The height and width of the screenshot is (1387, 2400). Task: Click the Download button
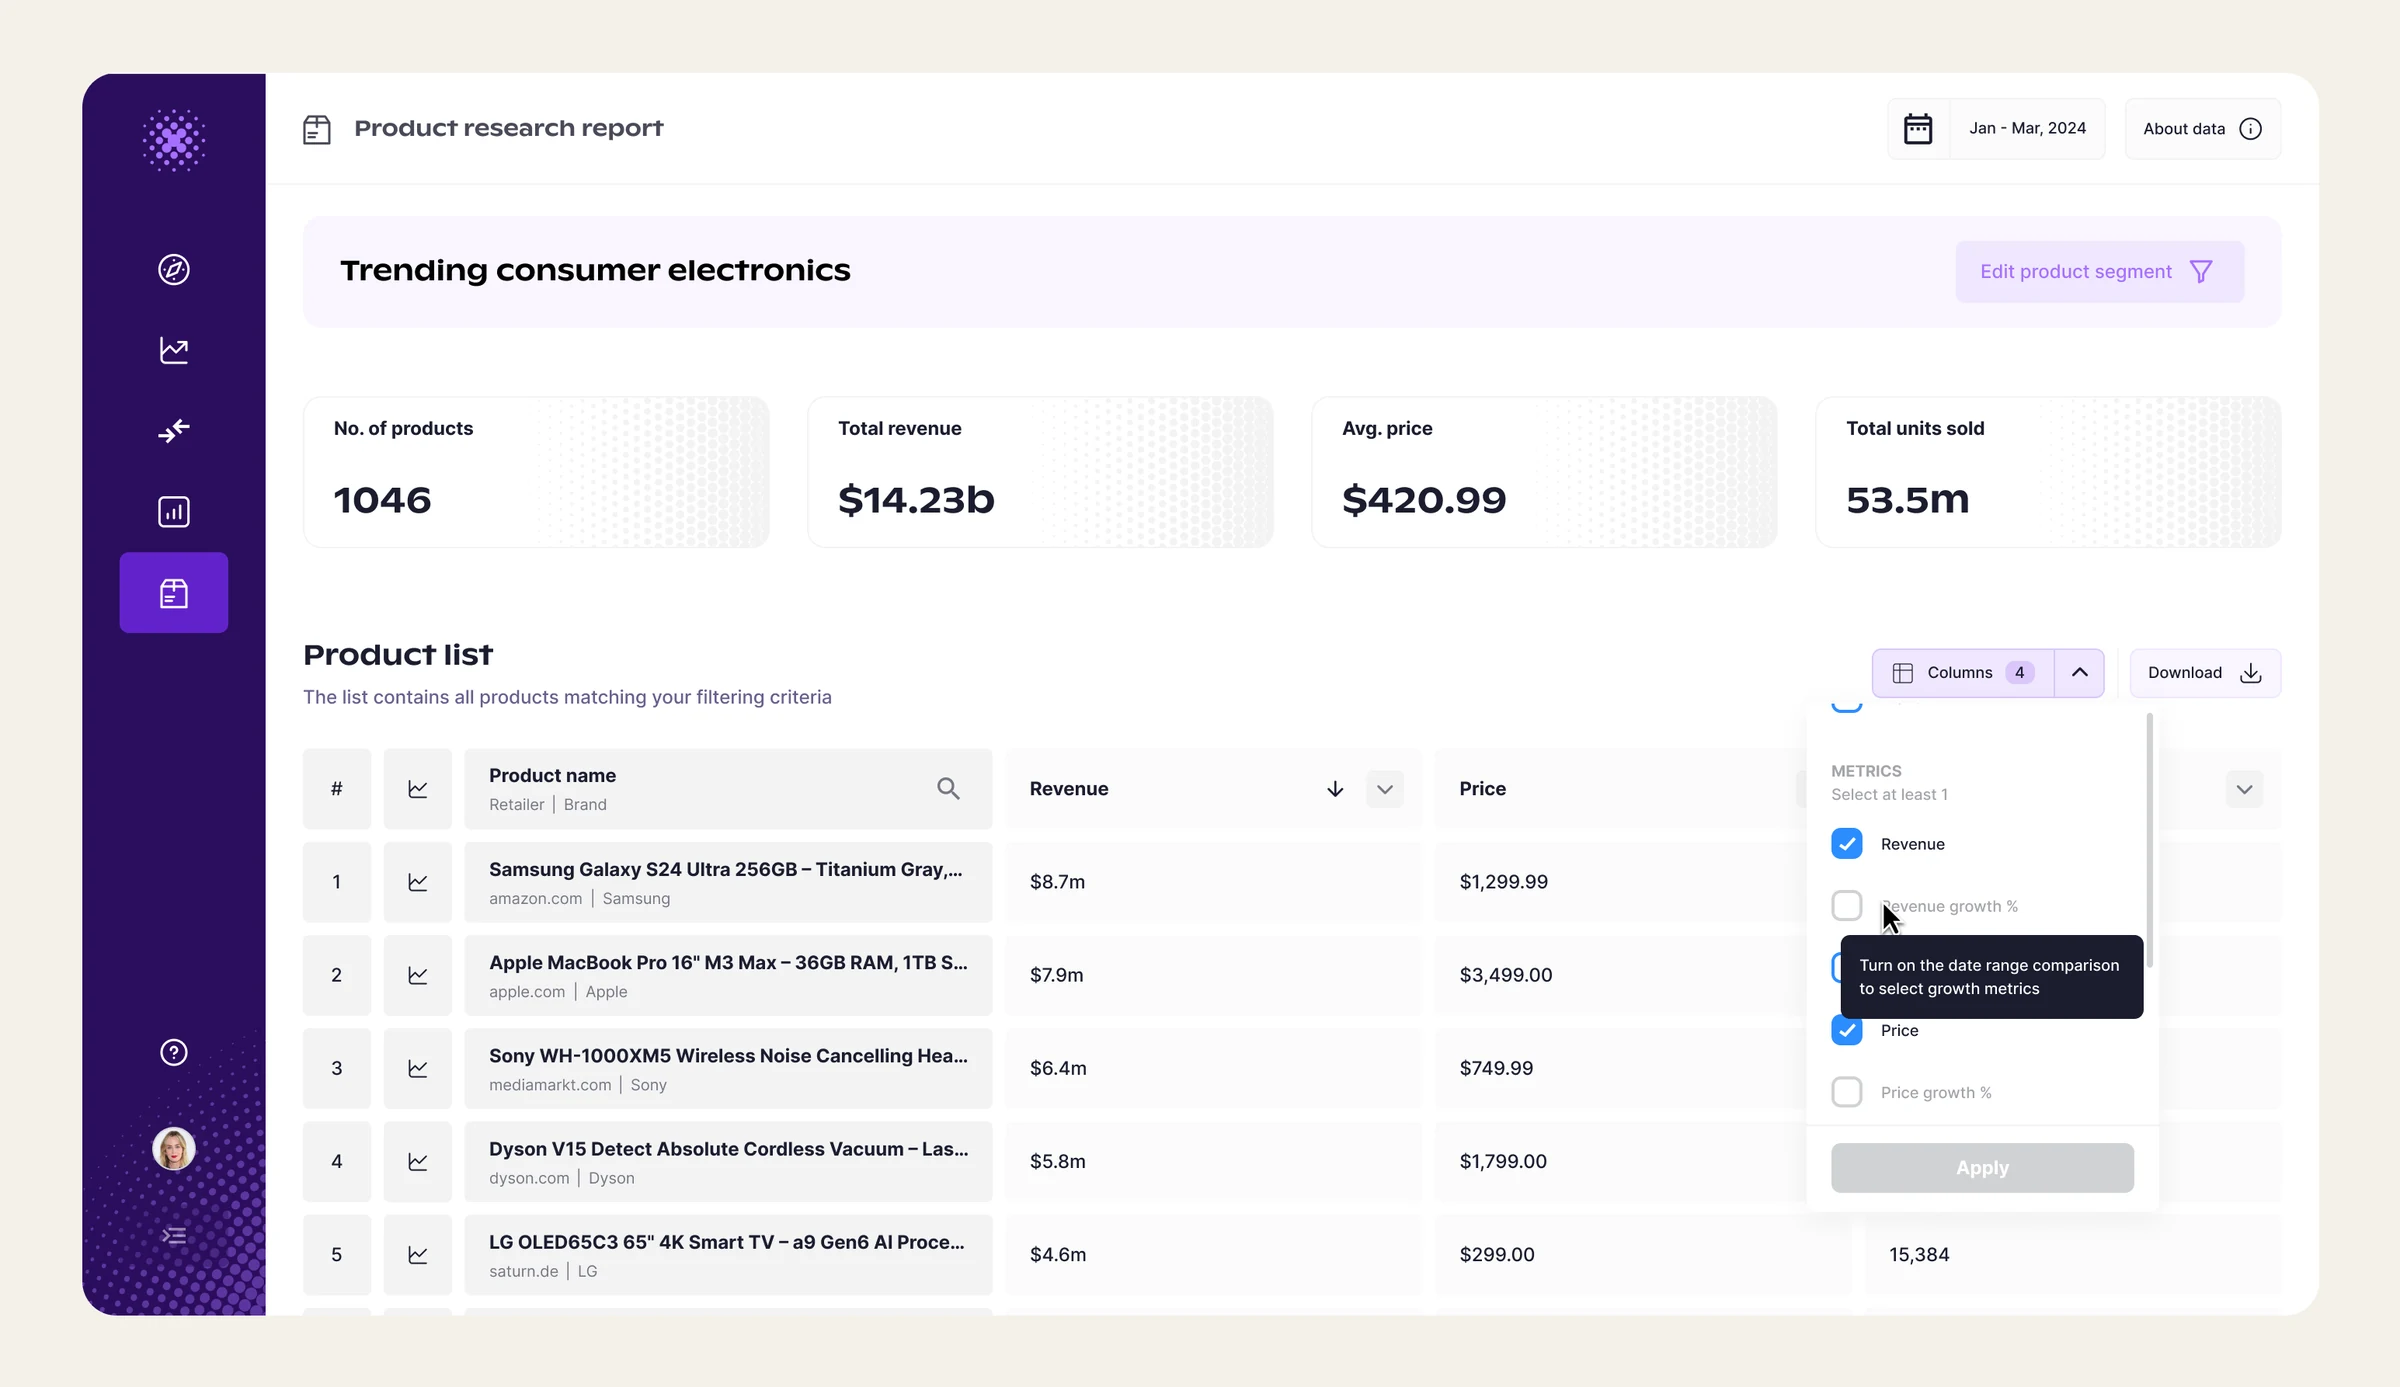click(2205, 673)
